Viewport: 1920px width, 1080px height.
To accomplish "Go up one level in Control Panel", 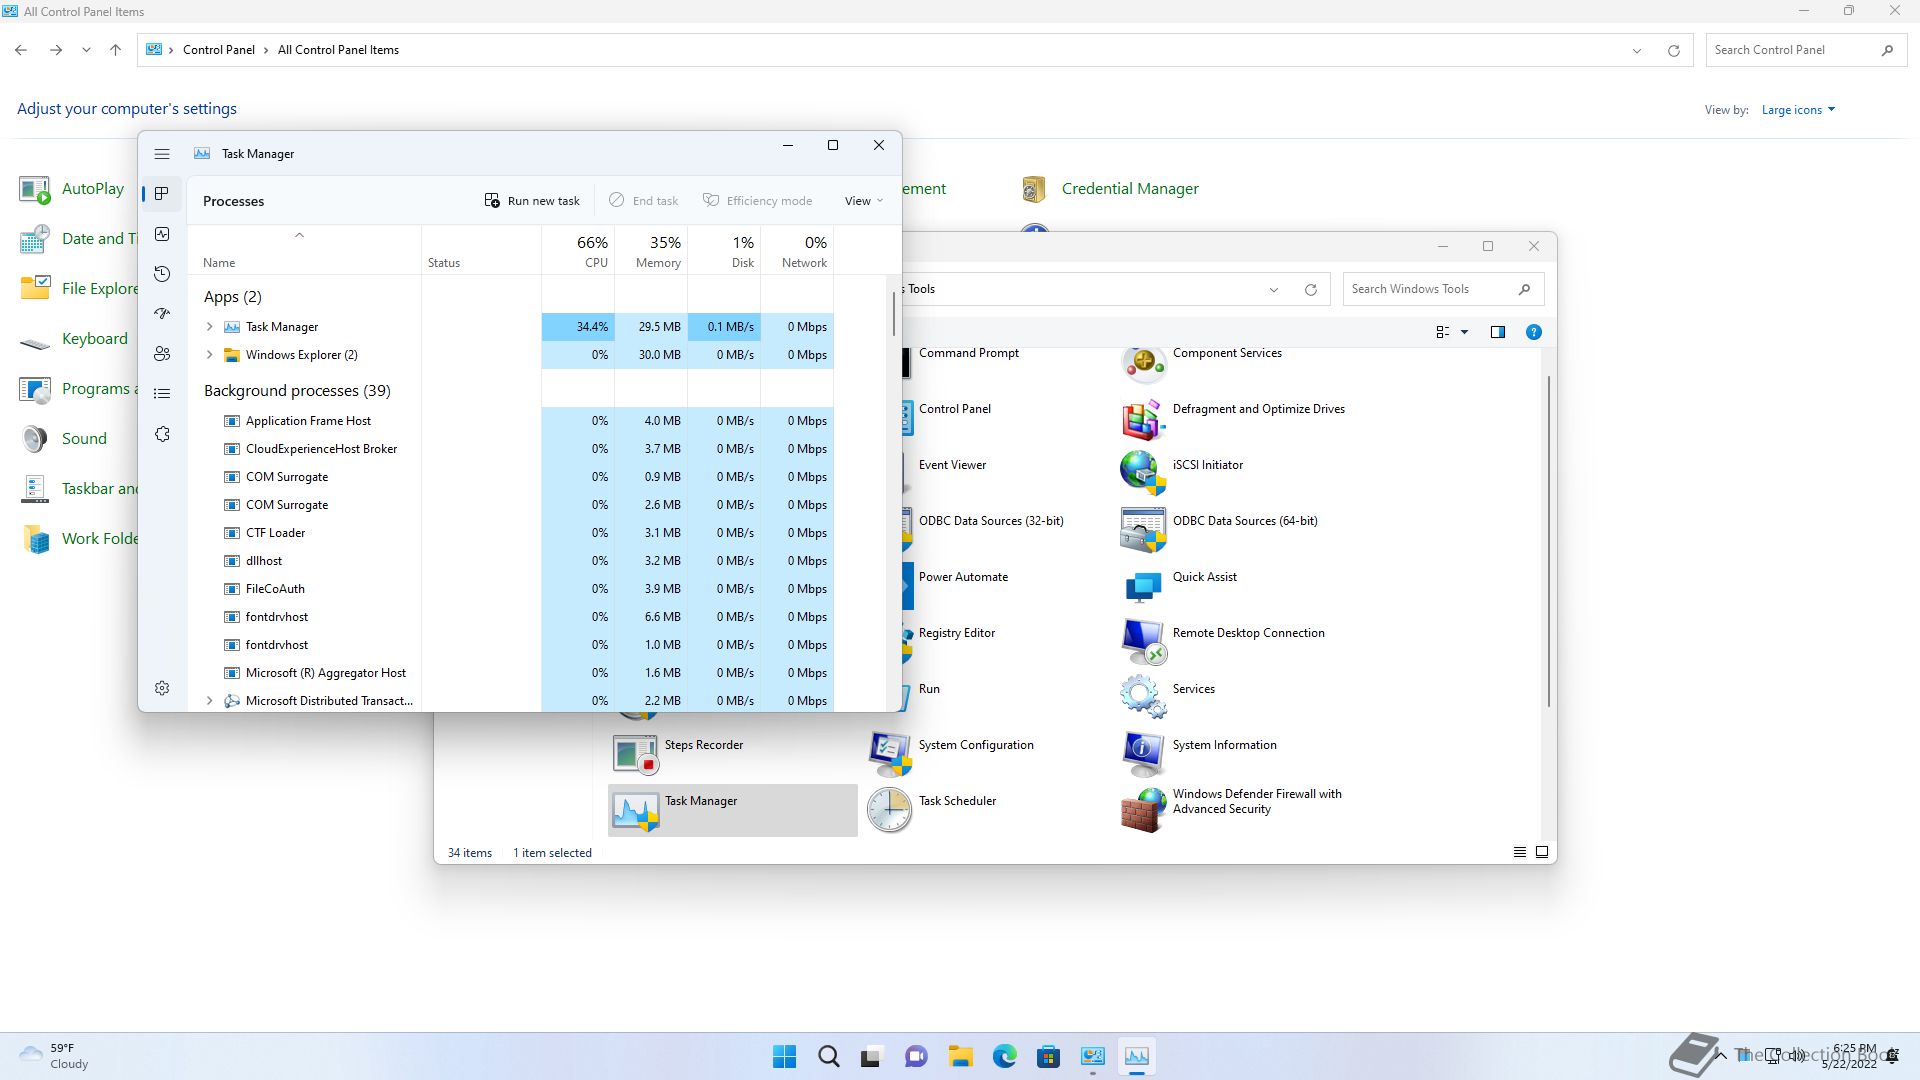I will tap(115, 50).
